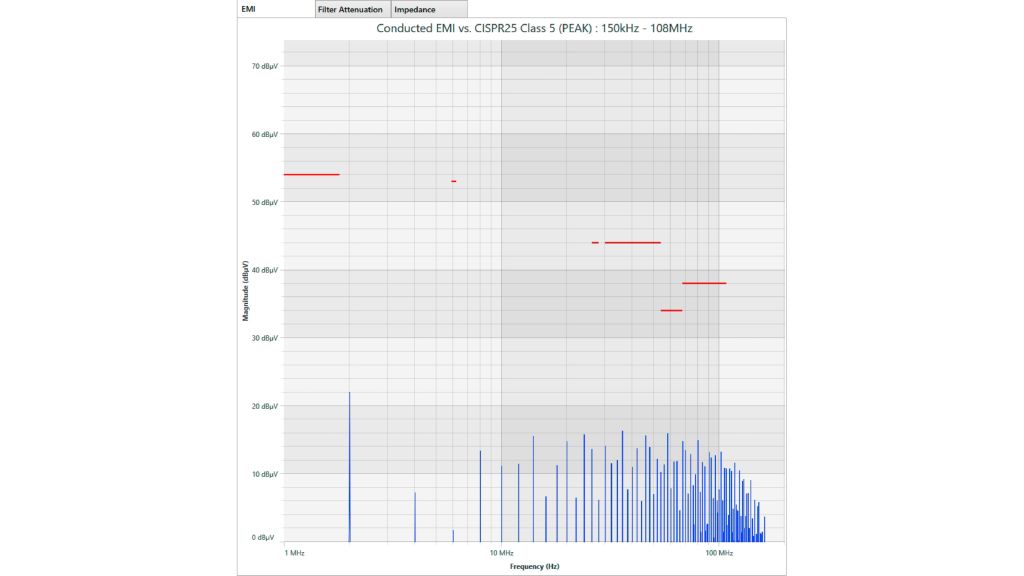Click the 1 MHz frequency tick label
1024x576 pixels.
[x=294, y=553]
